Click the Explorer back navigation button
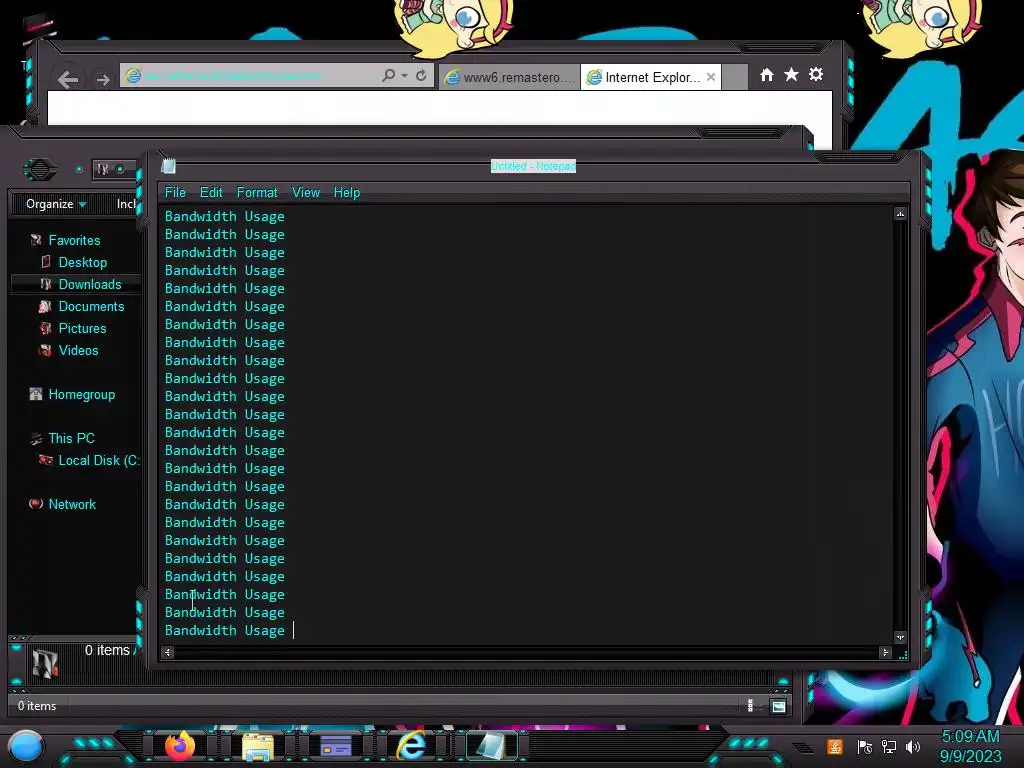Viewport: 1024px width, 768px height. (x=40, y=170)
